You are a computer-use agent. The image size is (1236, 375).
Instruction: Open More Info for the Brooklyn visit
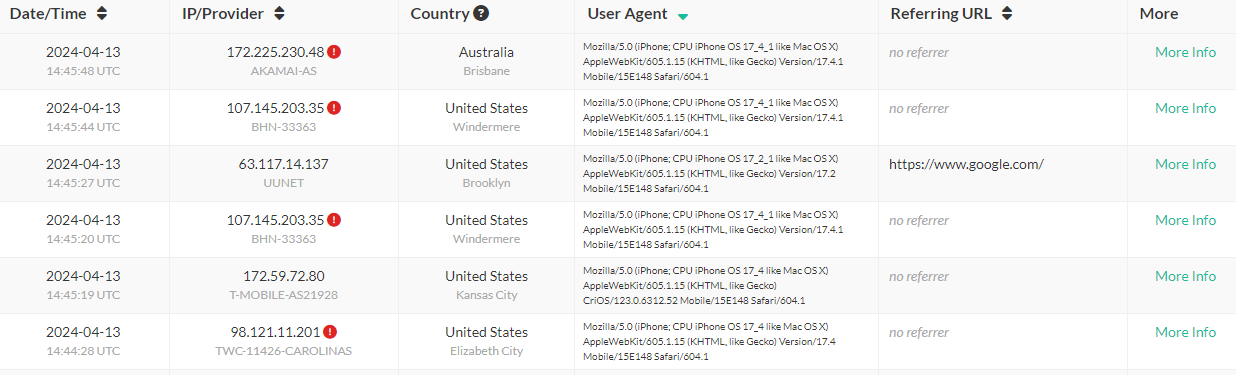click(x=1185, y=164)
